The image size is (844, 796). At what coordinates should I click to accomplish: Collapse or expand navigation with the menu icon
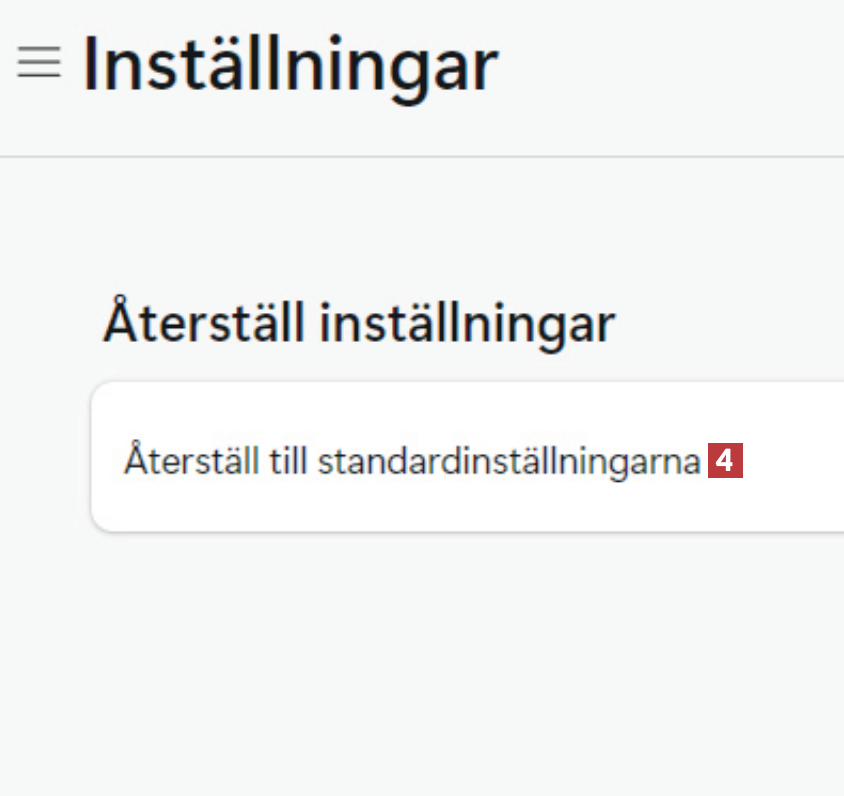pos(39,62)
